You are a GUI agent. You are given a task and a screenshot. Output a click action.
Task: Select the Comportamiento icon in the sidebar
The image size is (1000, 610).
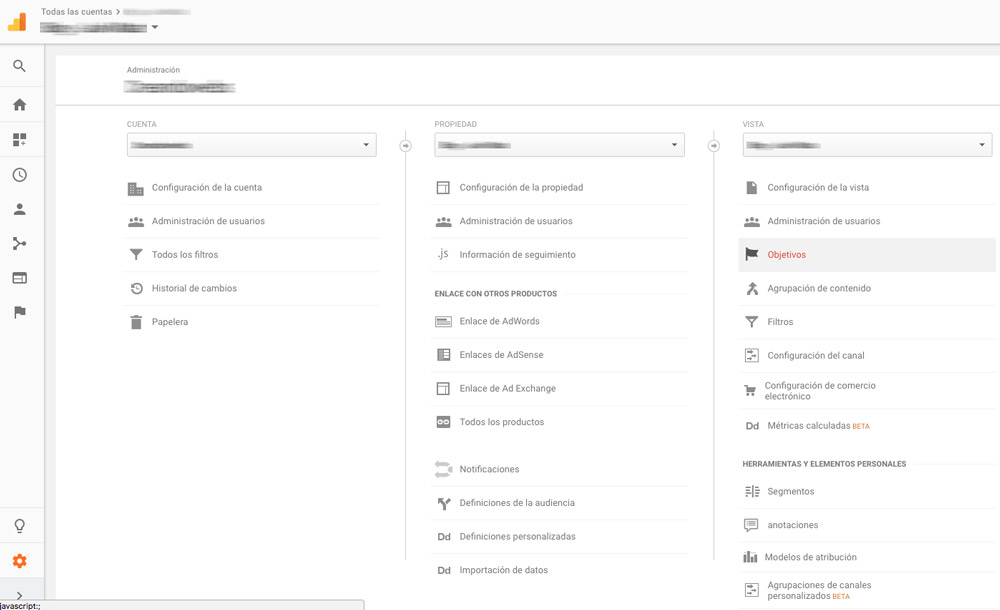tap(20, 277)
